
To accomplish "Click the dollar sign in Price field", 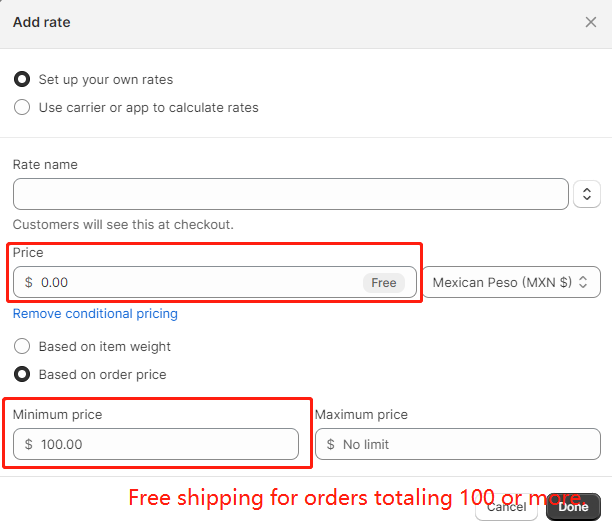I will point(28,282).
